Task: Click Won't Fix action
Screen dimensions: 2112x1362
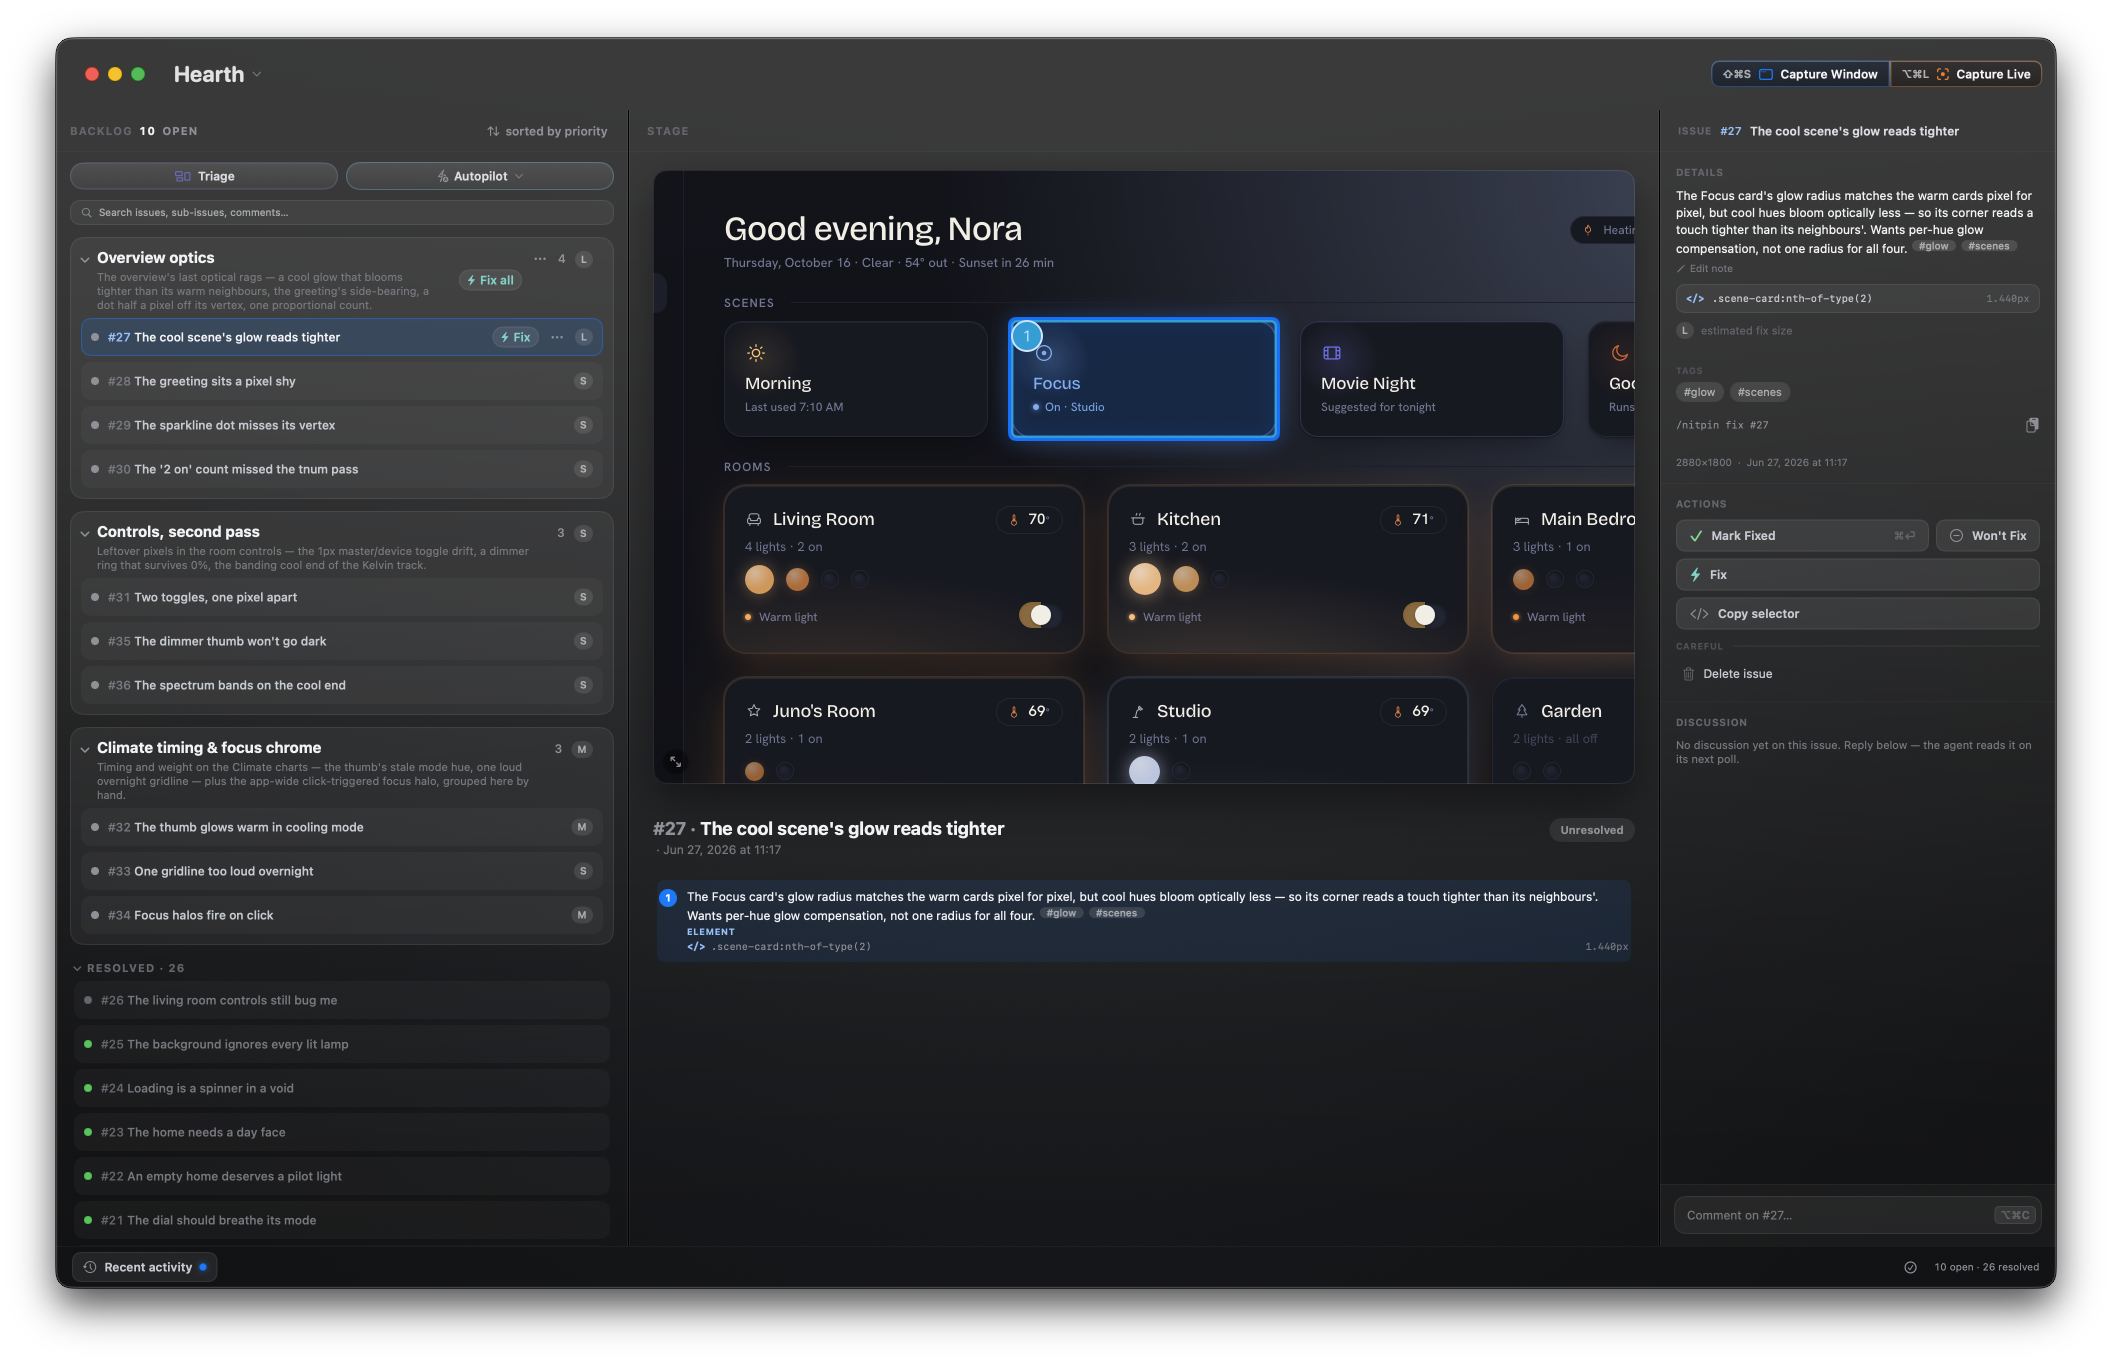Action: (x=1987, y=536)
